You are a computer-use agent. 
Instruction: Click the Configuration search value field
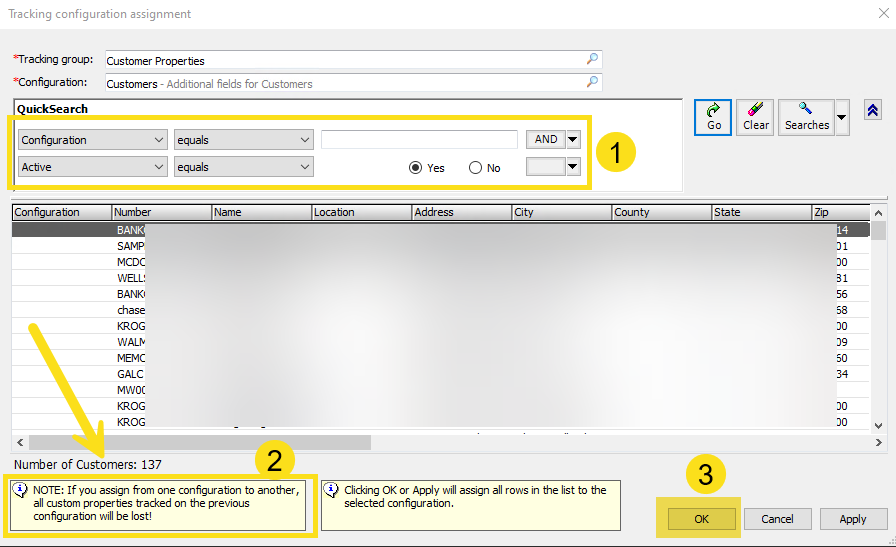tap(419, 139)
